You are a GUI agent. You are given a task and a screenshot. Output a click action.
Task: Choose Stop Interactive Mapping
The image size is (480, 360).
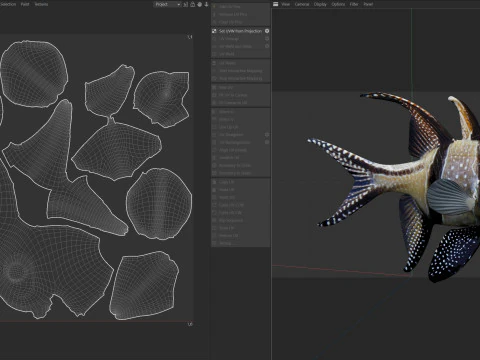point(240,78)
